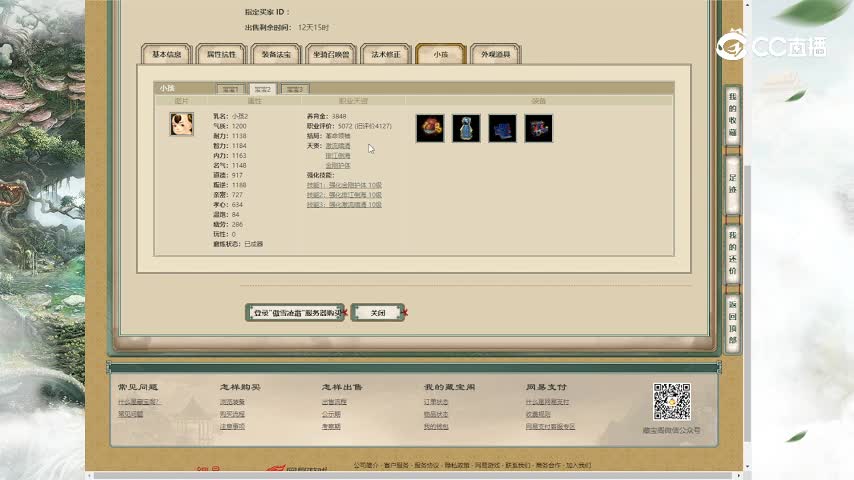Scan the WeChat QR code image
The height and width of the screenshot is (480, 854).
671,402
